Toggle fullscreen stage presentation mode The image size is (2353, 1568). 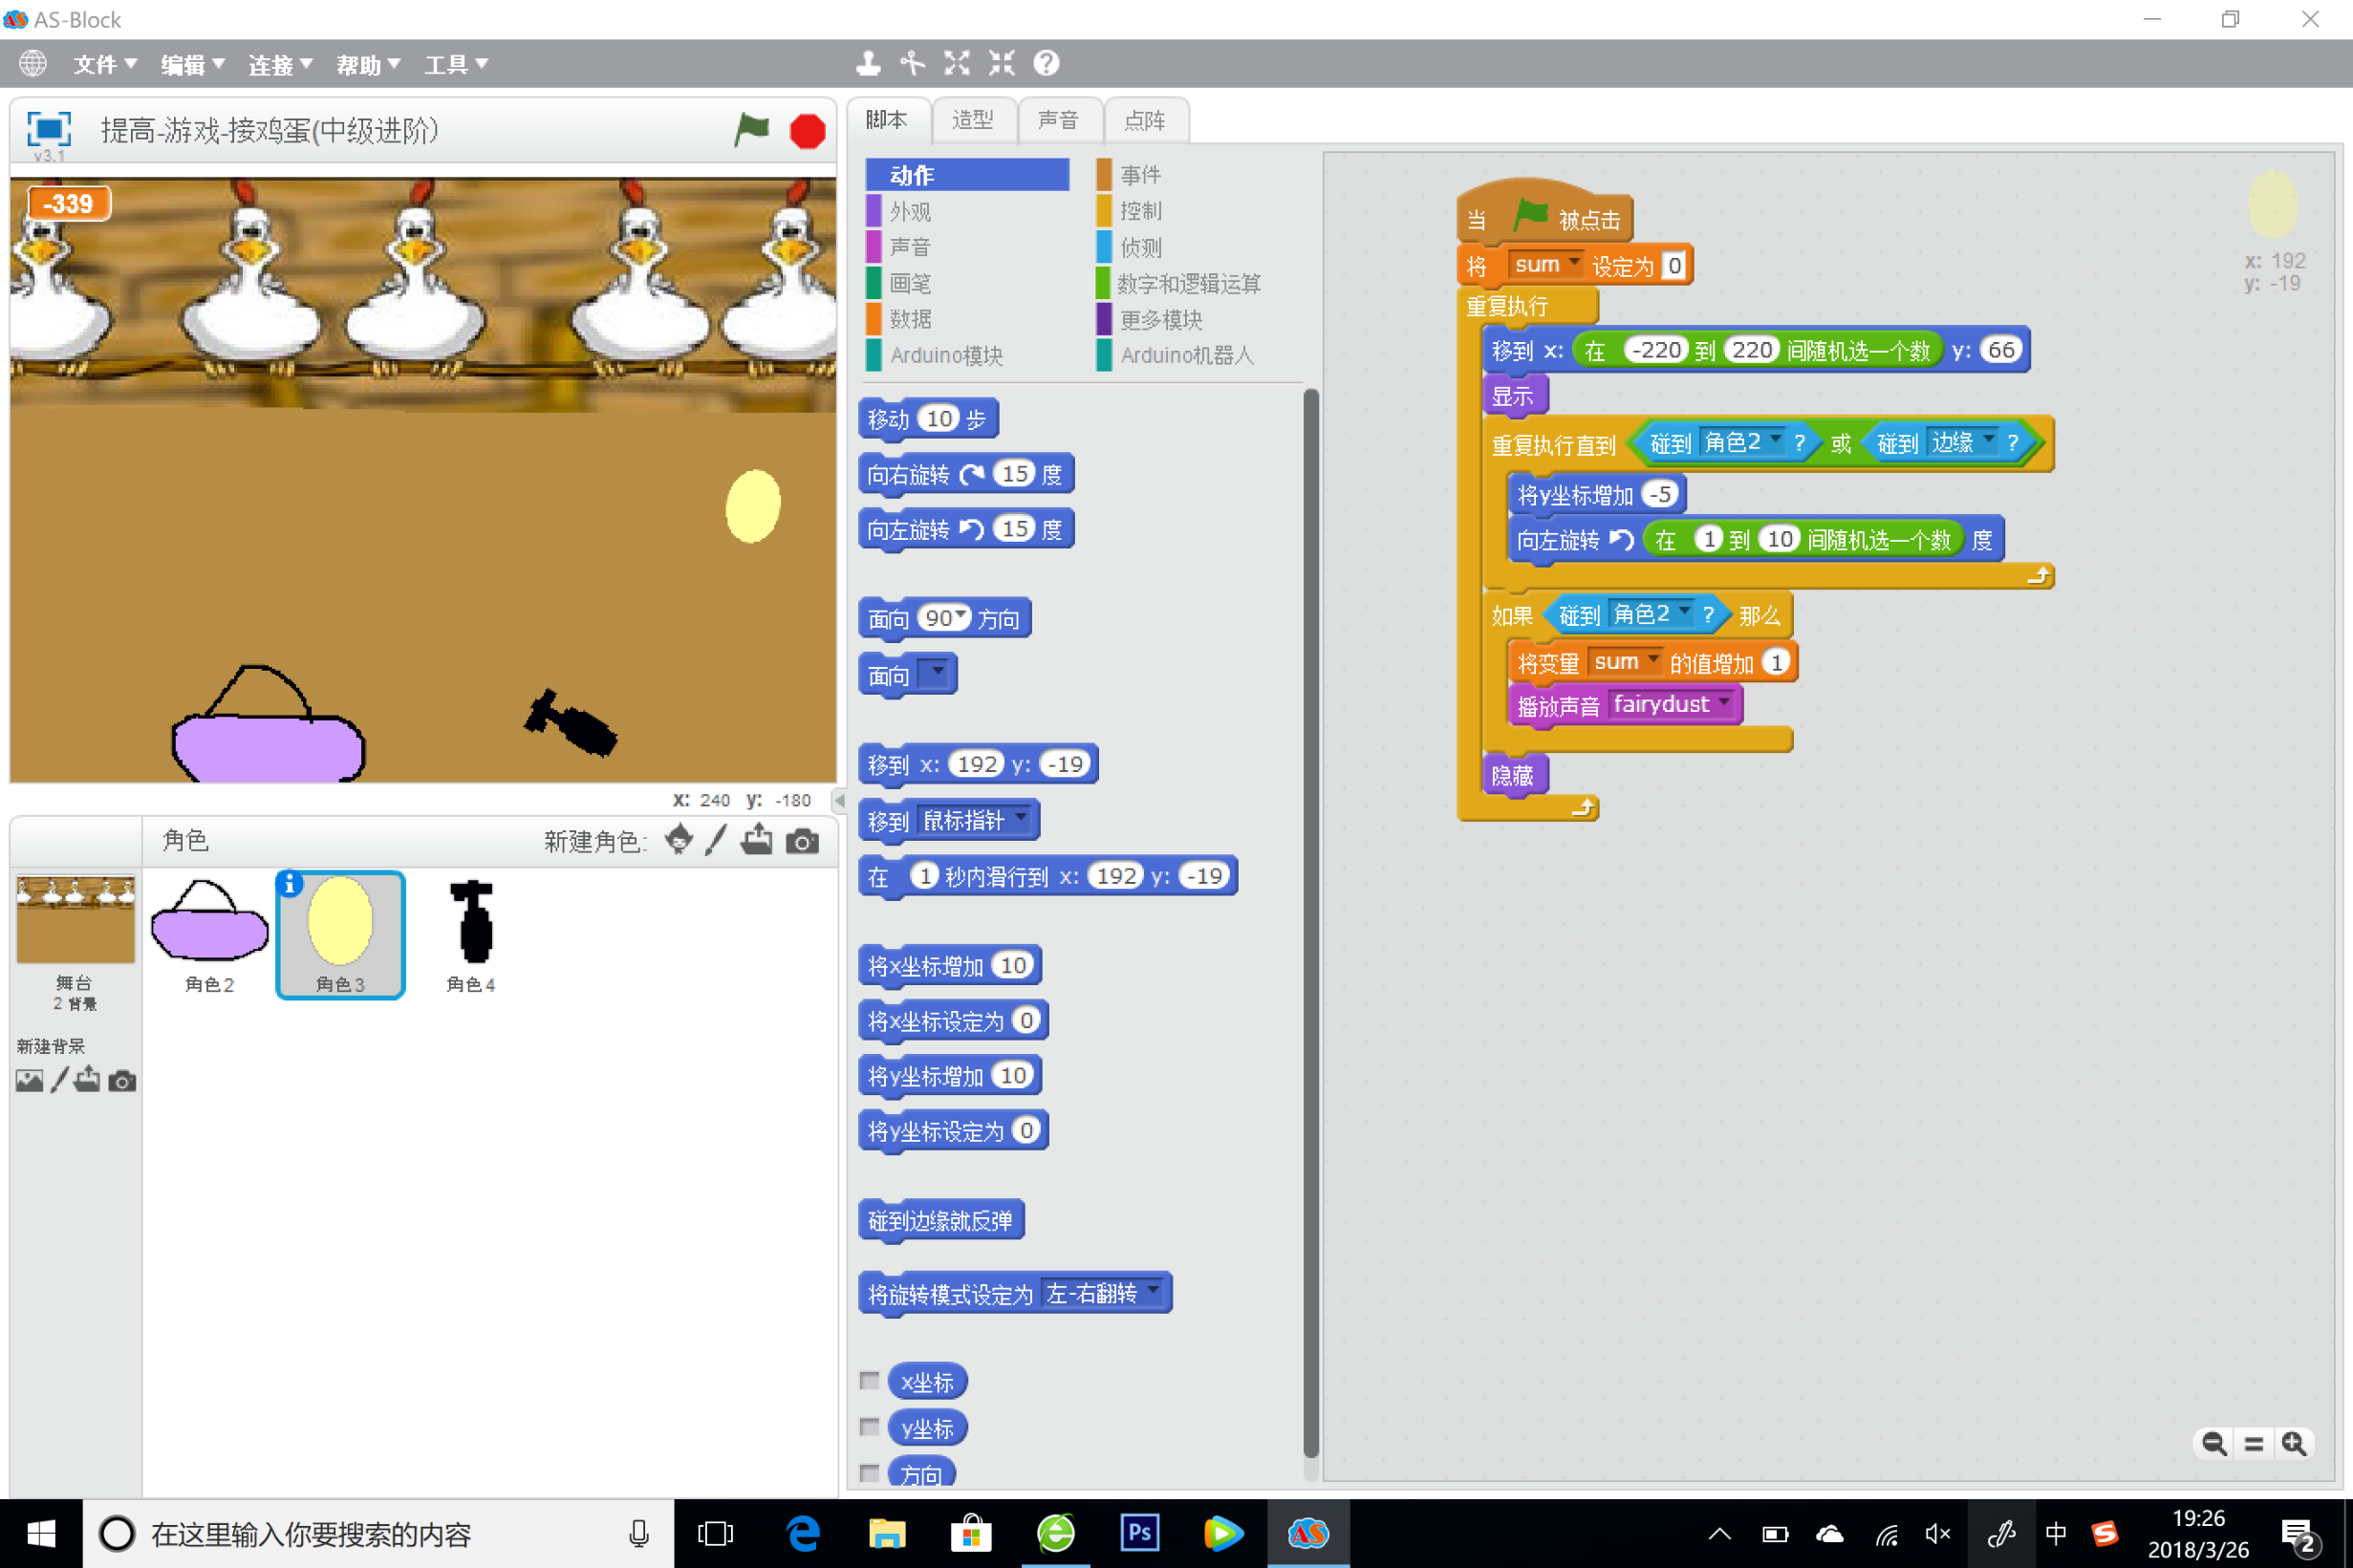(x=48, y=130)
